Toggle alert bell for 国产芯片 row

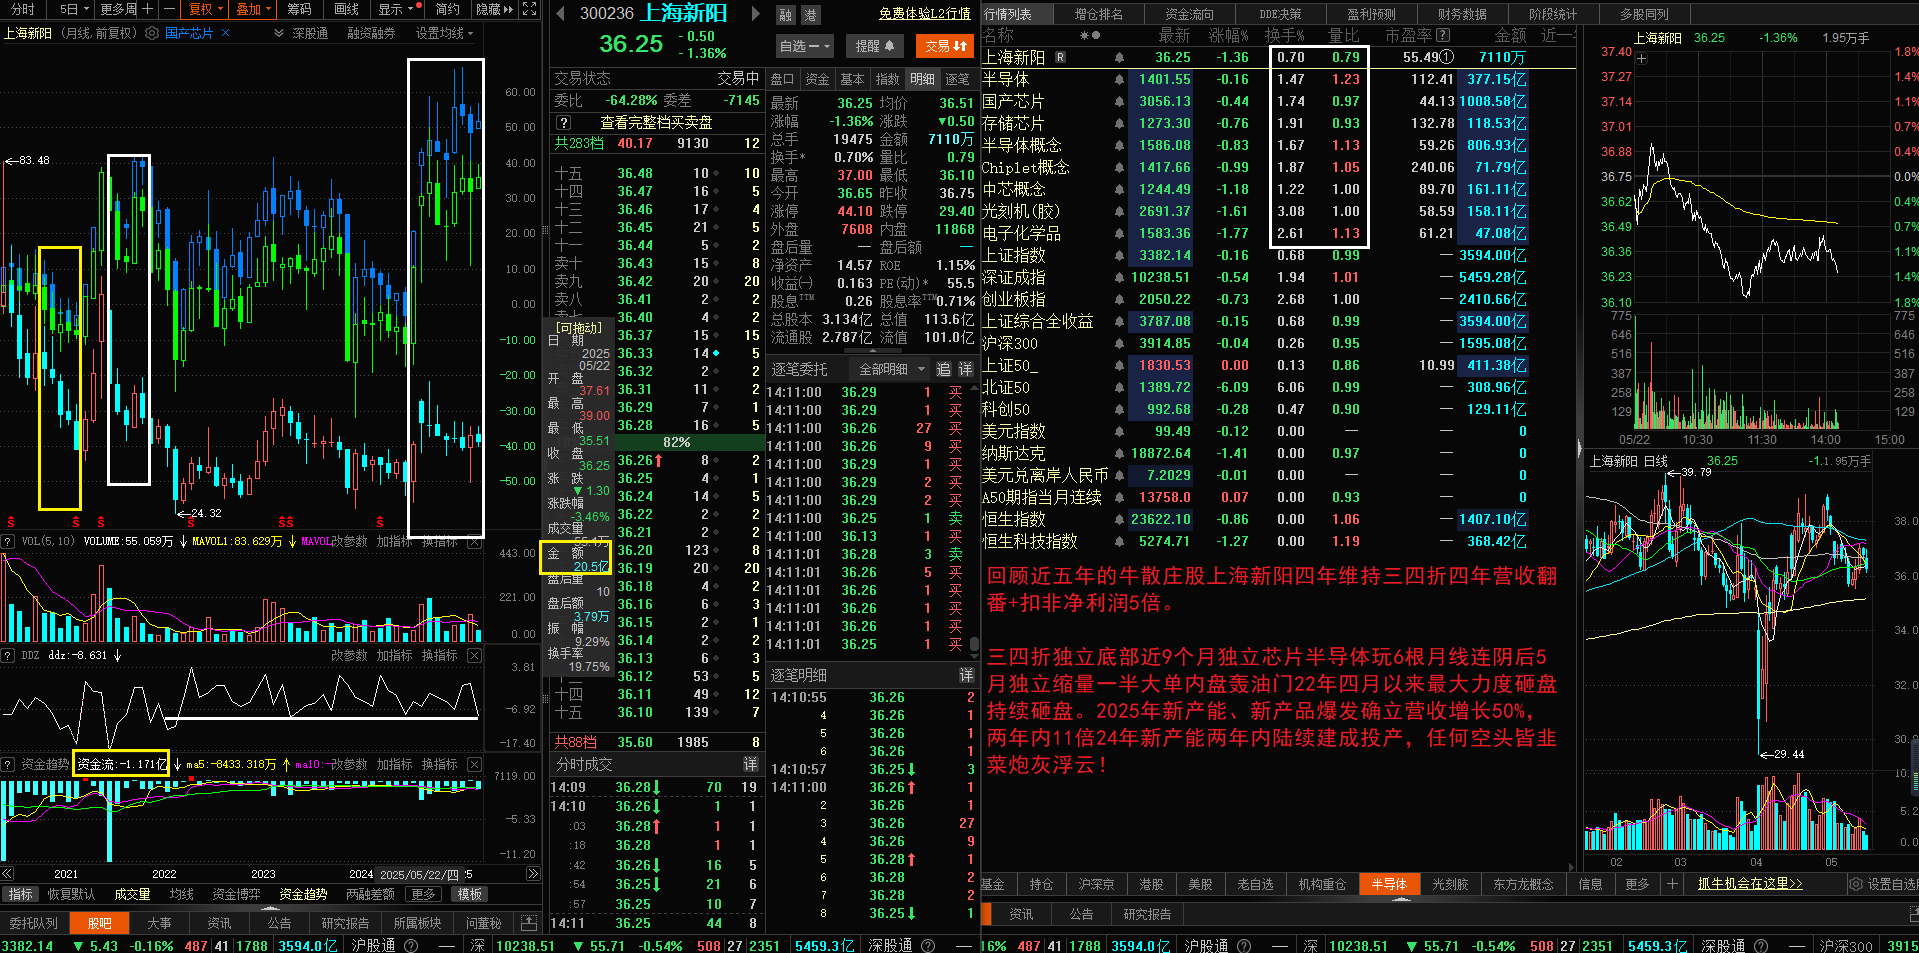[x=1119, y=101]
